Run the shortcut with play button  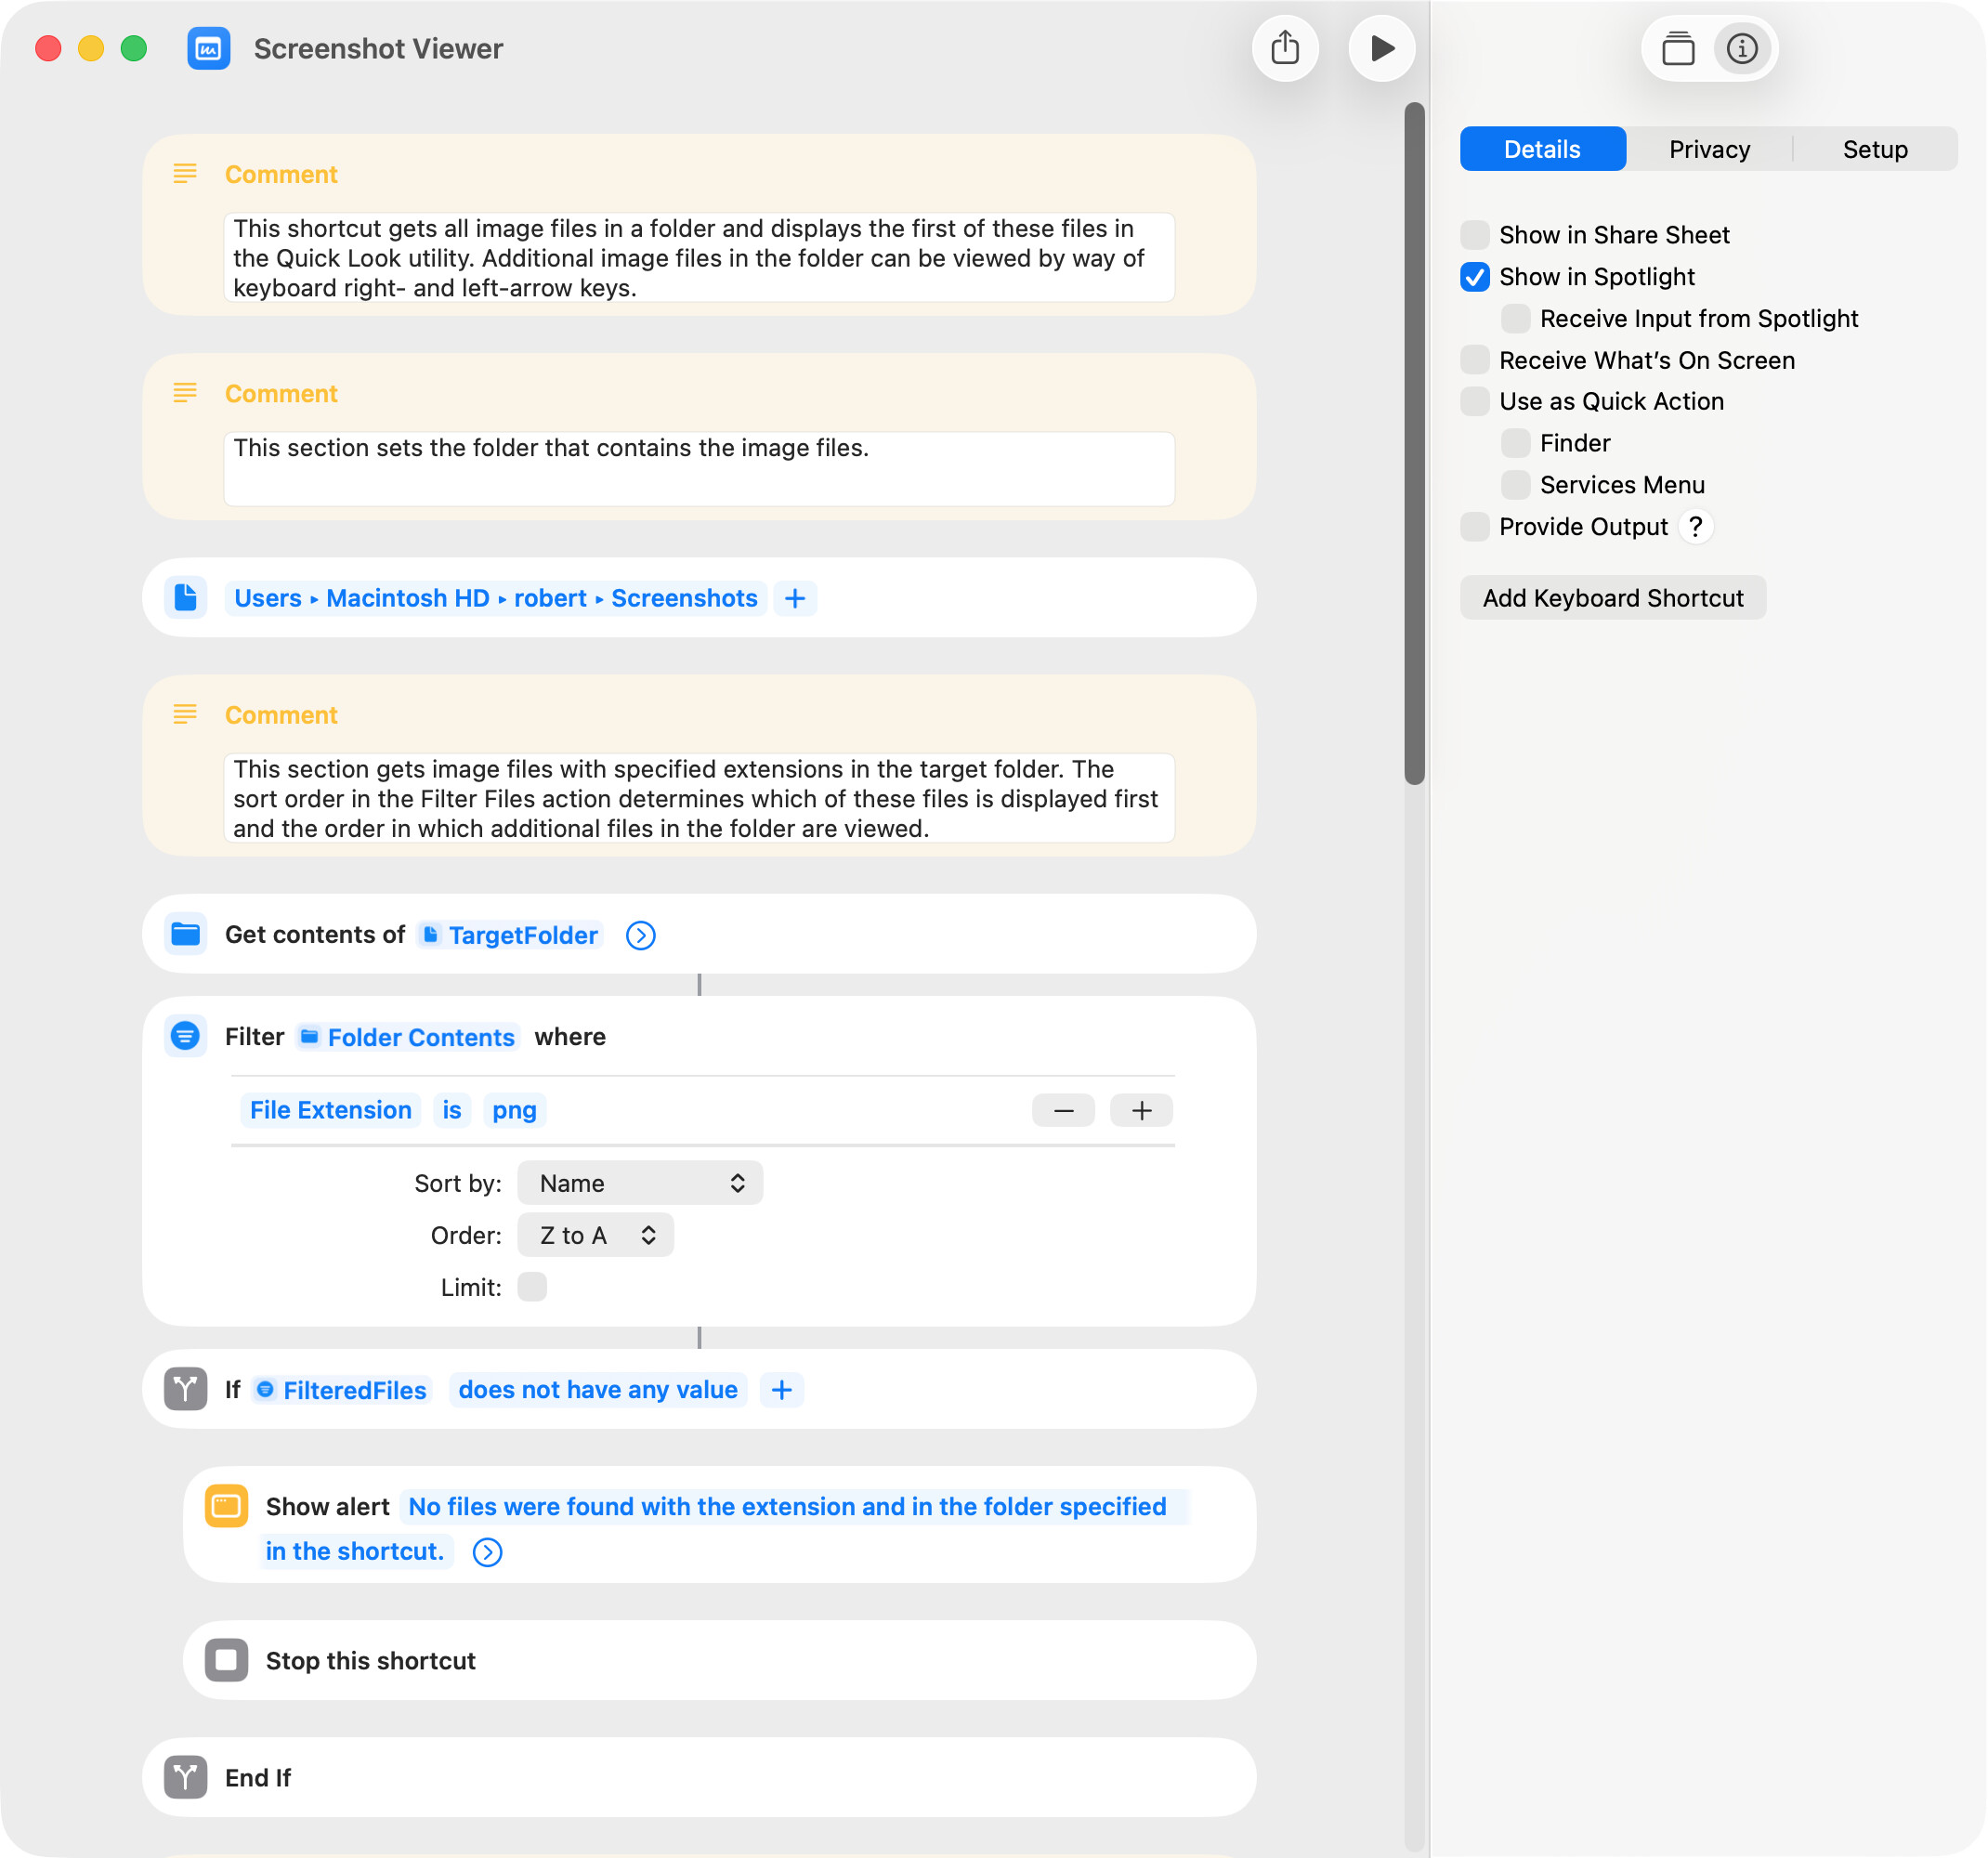1381,48
